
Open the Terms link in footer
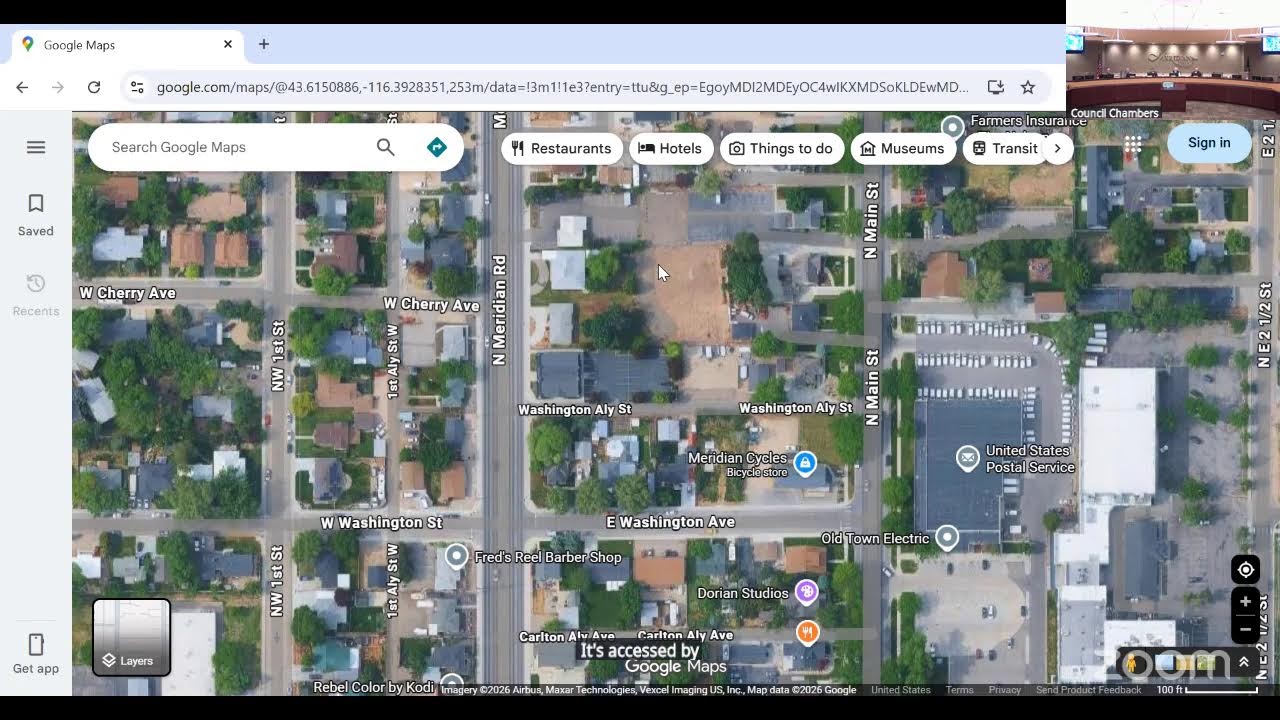tap(959, 690)
